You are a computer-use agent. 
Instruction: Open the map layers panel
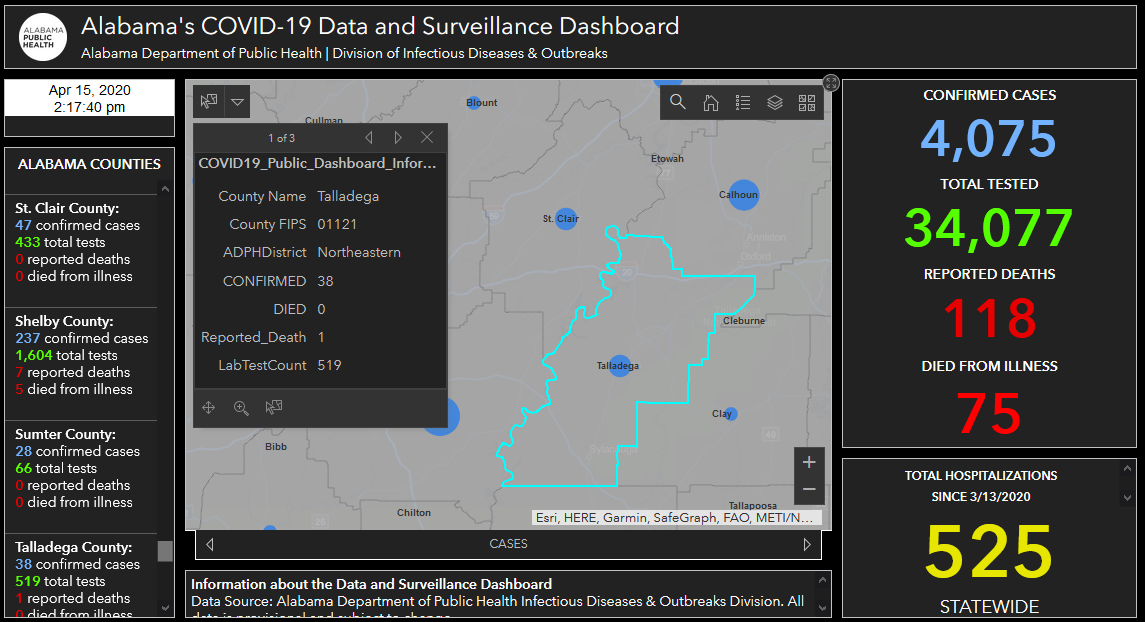774,102
